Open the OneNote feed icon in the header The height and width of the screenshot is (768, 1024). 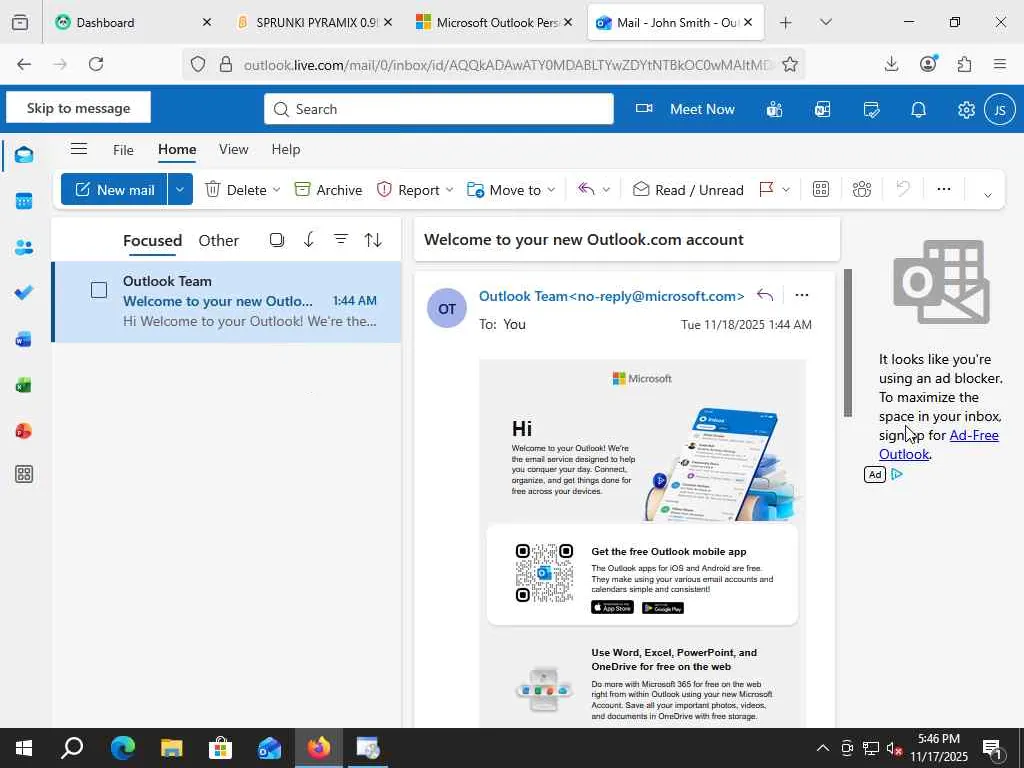click(823, 110)
